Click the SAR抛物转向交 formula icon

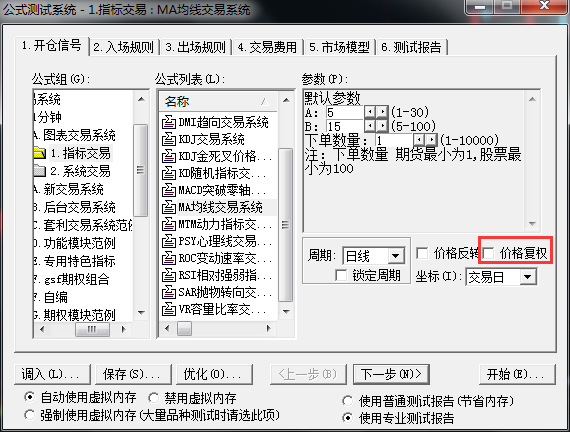[x=169, y=292]
